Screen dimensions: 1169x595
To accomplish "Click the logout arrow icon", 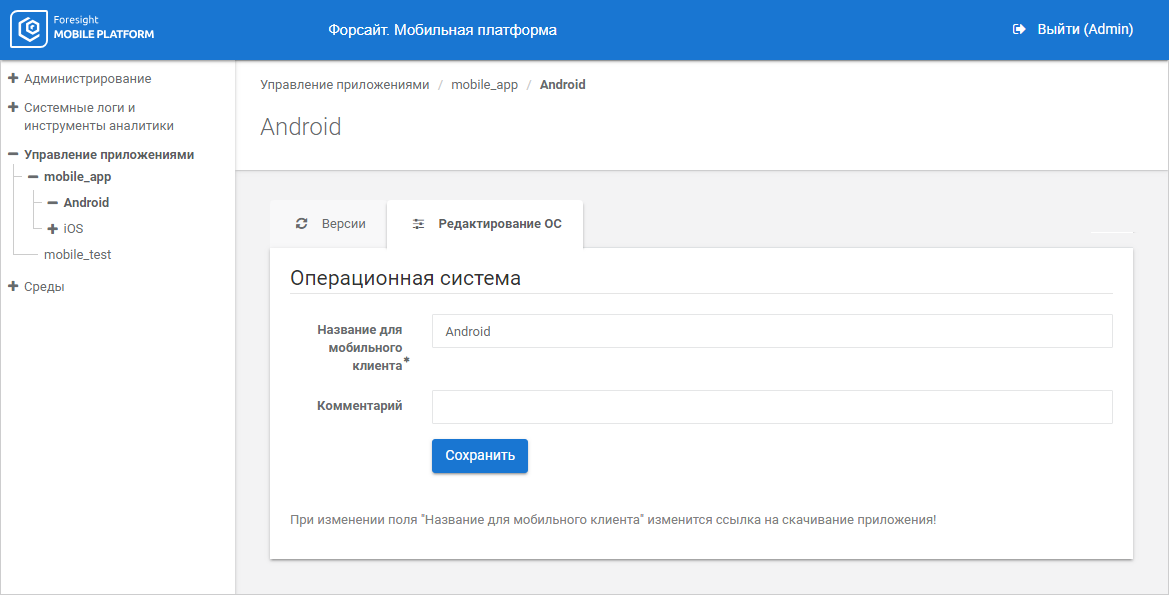I will [1019, 29].
